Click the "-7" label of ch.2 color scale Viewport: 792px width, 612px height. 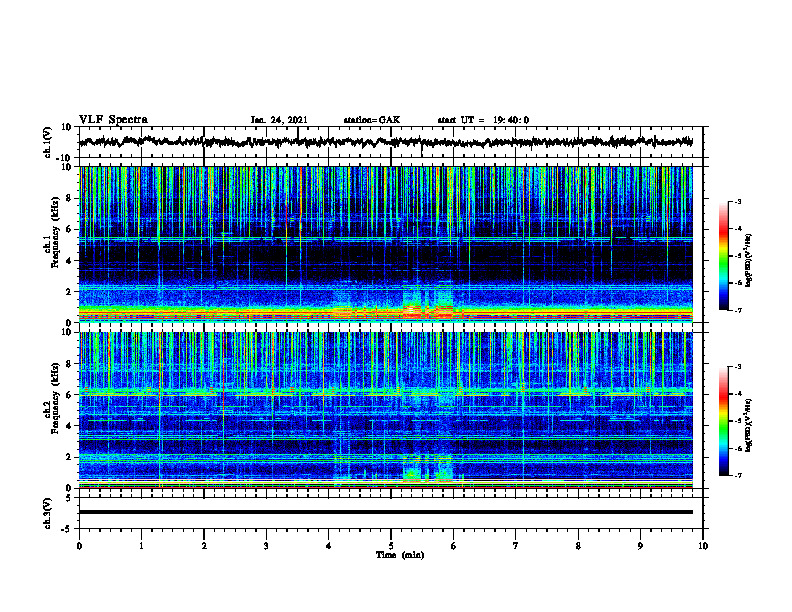tap(737, 476)
